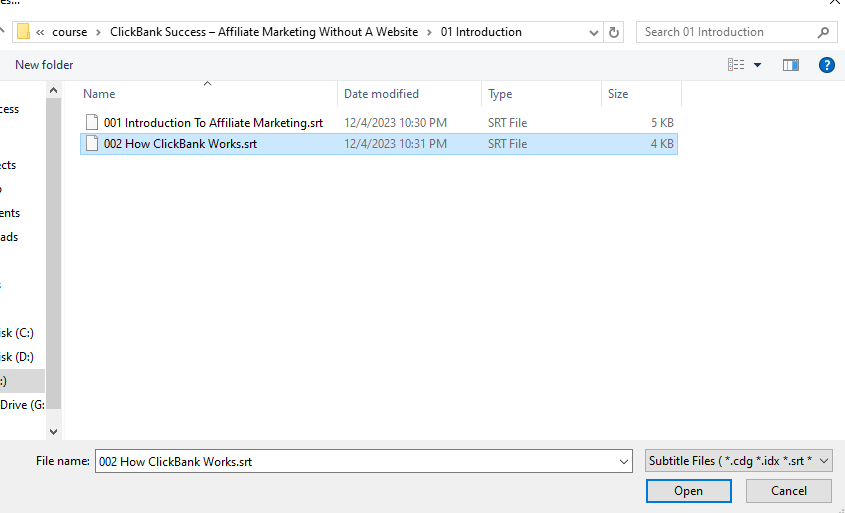
Task: Click file icon of 001 Introduction srt
Action: pos(92,123)
